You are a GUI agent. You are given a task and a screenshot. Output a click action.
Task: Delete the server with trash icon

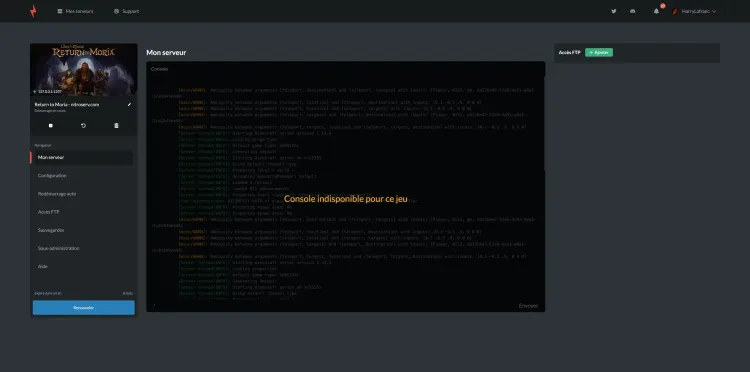(116, 126)
